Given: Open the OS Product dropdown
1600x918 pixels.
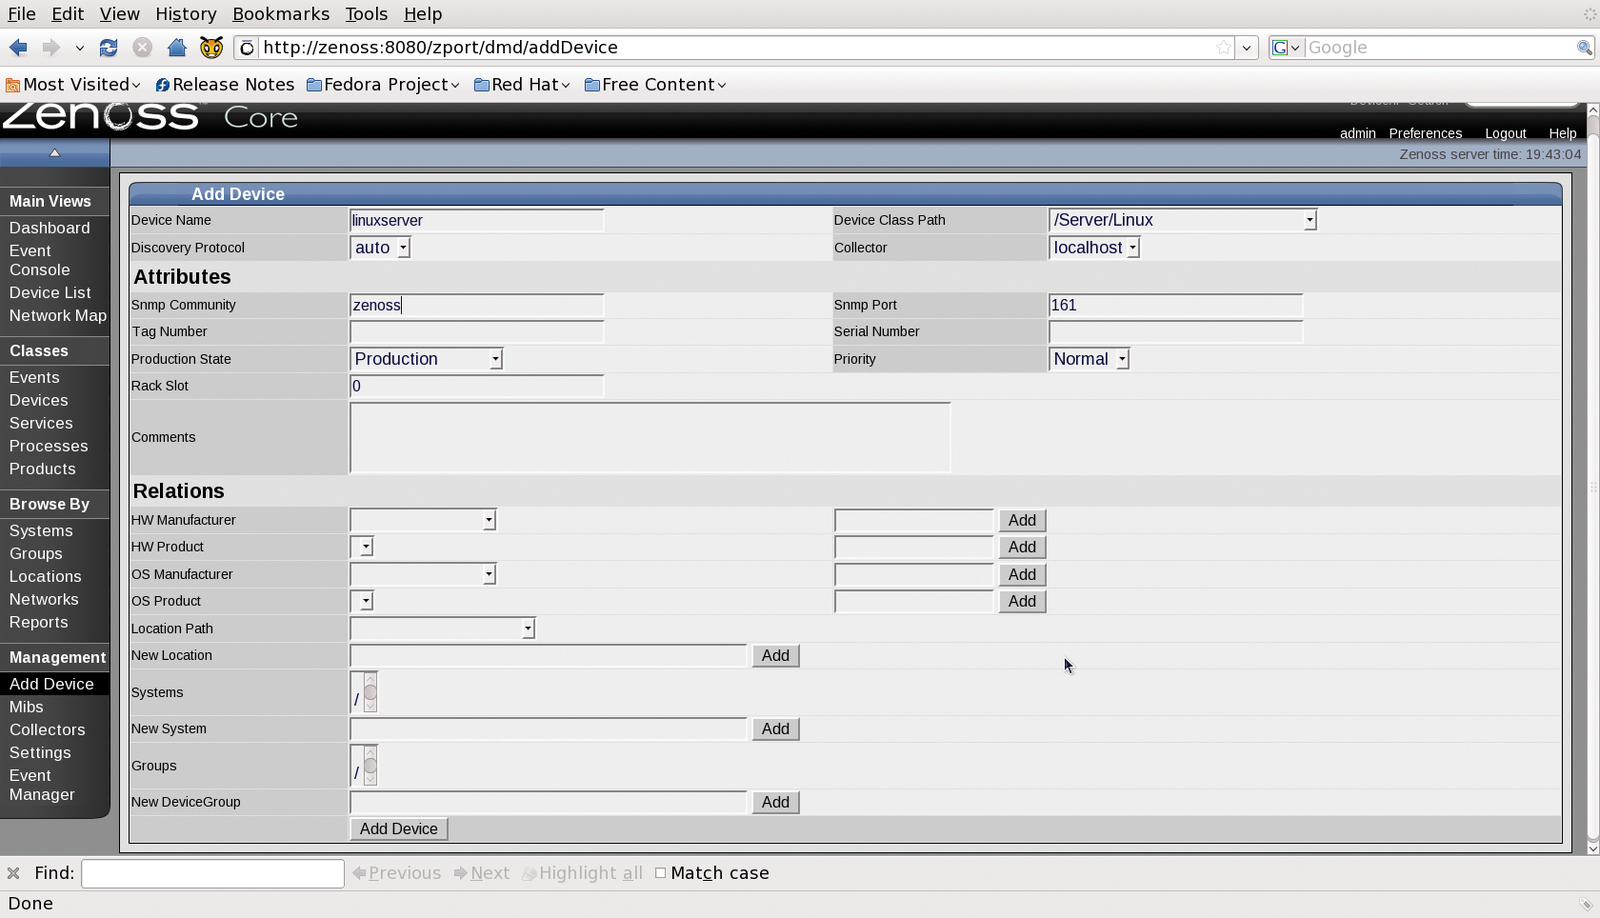Looking at the screenshot, I should click(x=362, y=601).
